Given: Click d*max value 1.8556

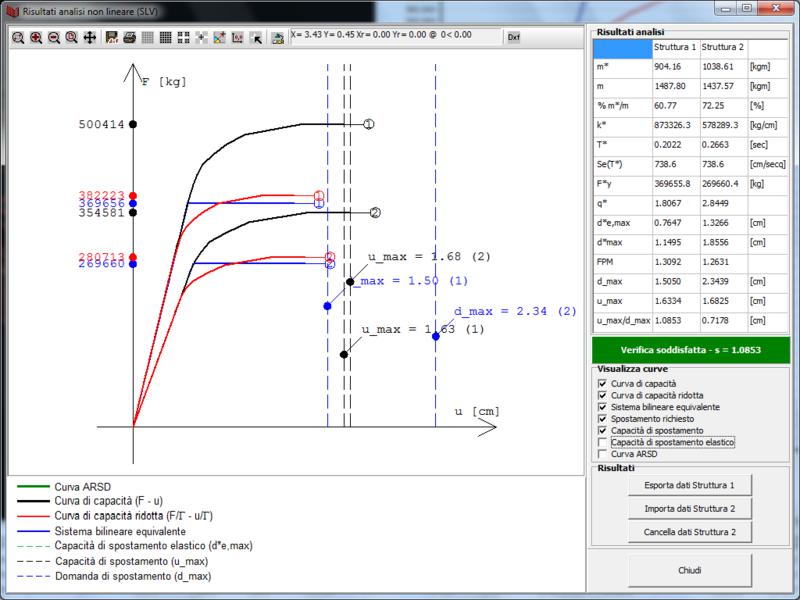Looking at the screenshot, I should click(724, 242).
